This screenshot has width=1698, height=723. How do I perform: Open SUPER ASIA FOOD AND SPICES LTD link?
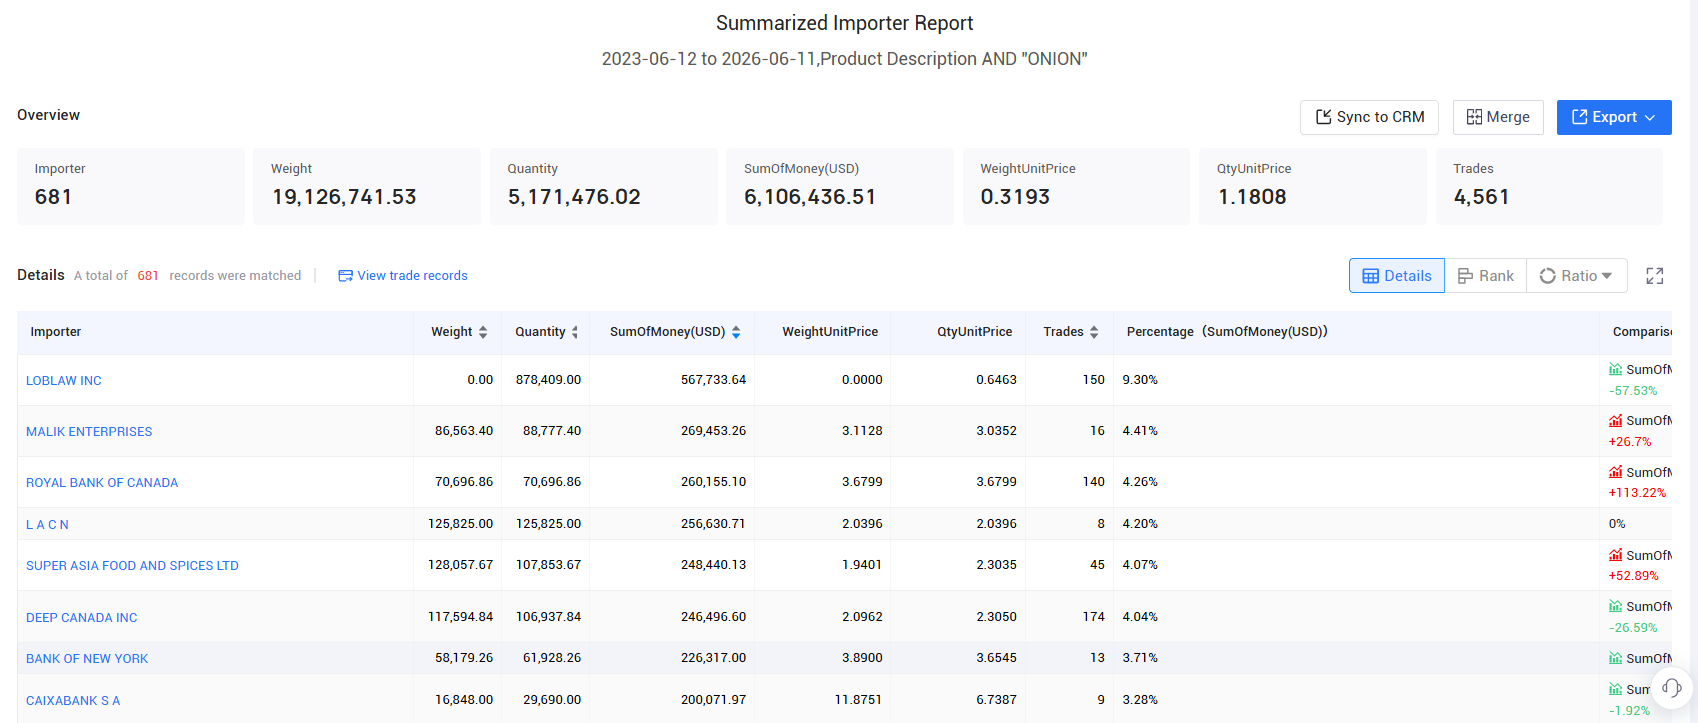click(132, 566)
